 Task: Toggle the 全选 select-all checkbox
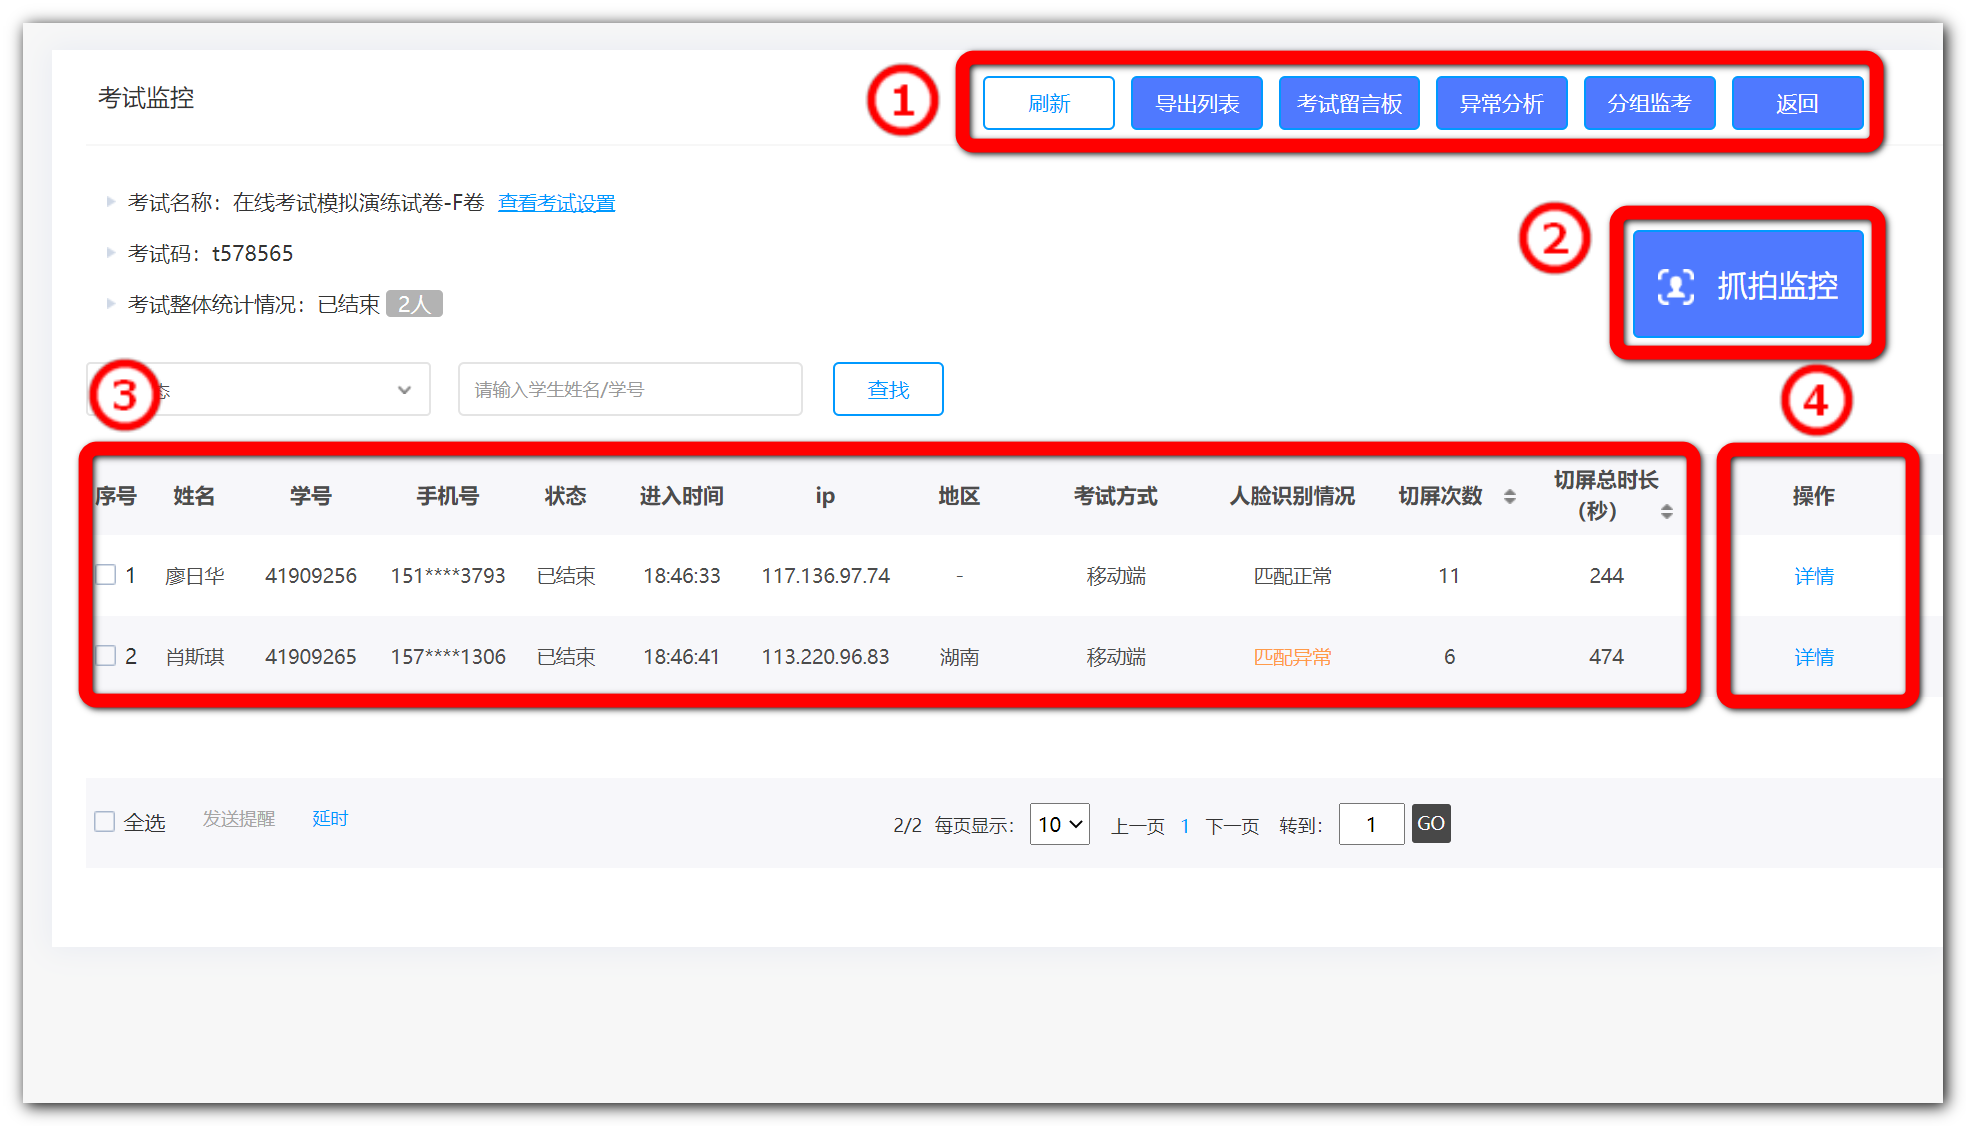pos(105,822)
